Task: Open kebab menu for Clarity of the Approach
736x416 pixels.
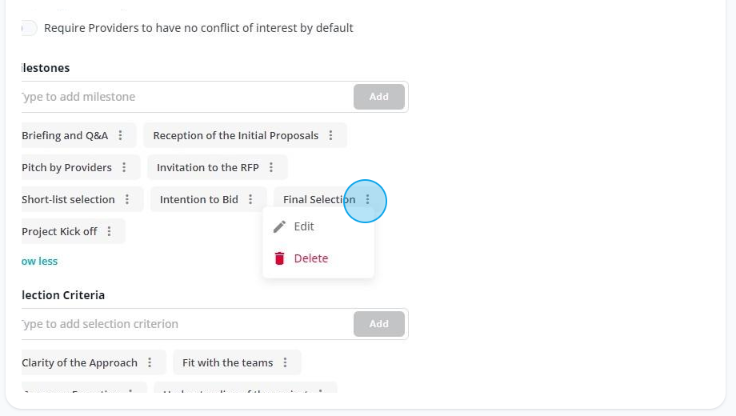Action: 150,362
